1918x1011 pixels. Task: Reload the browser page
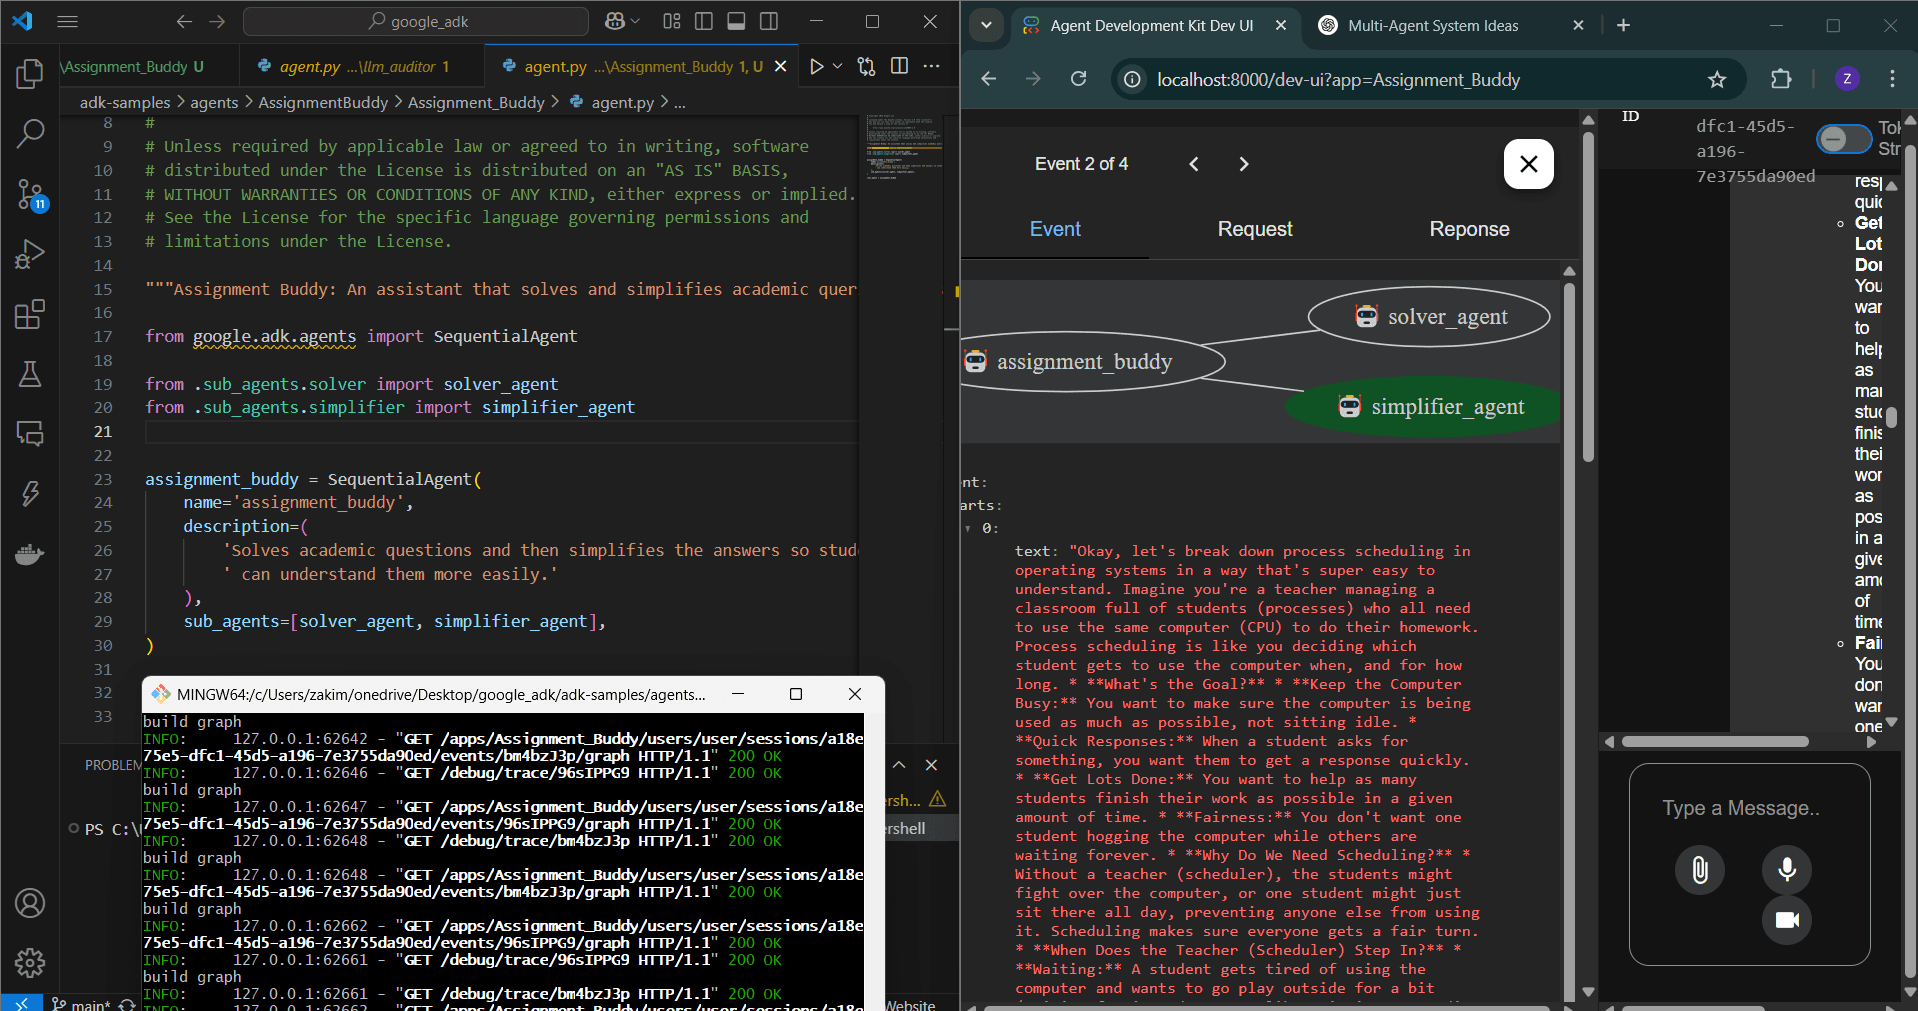(x=1078, y=79)
